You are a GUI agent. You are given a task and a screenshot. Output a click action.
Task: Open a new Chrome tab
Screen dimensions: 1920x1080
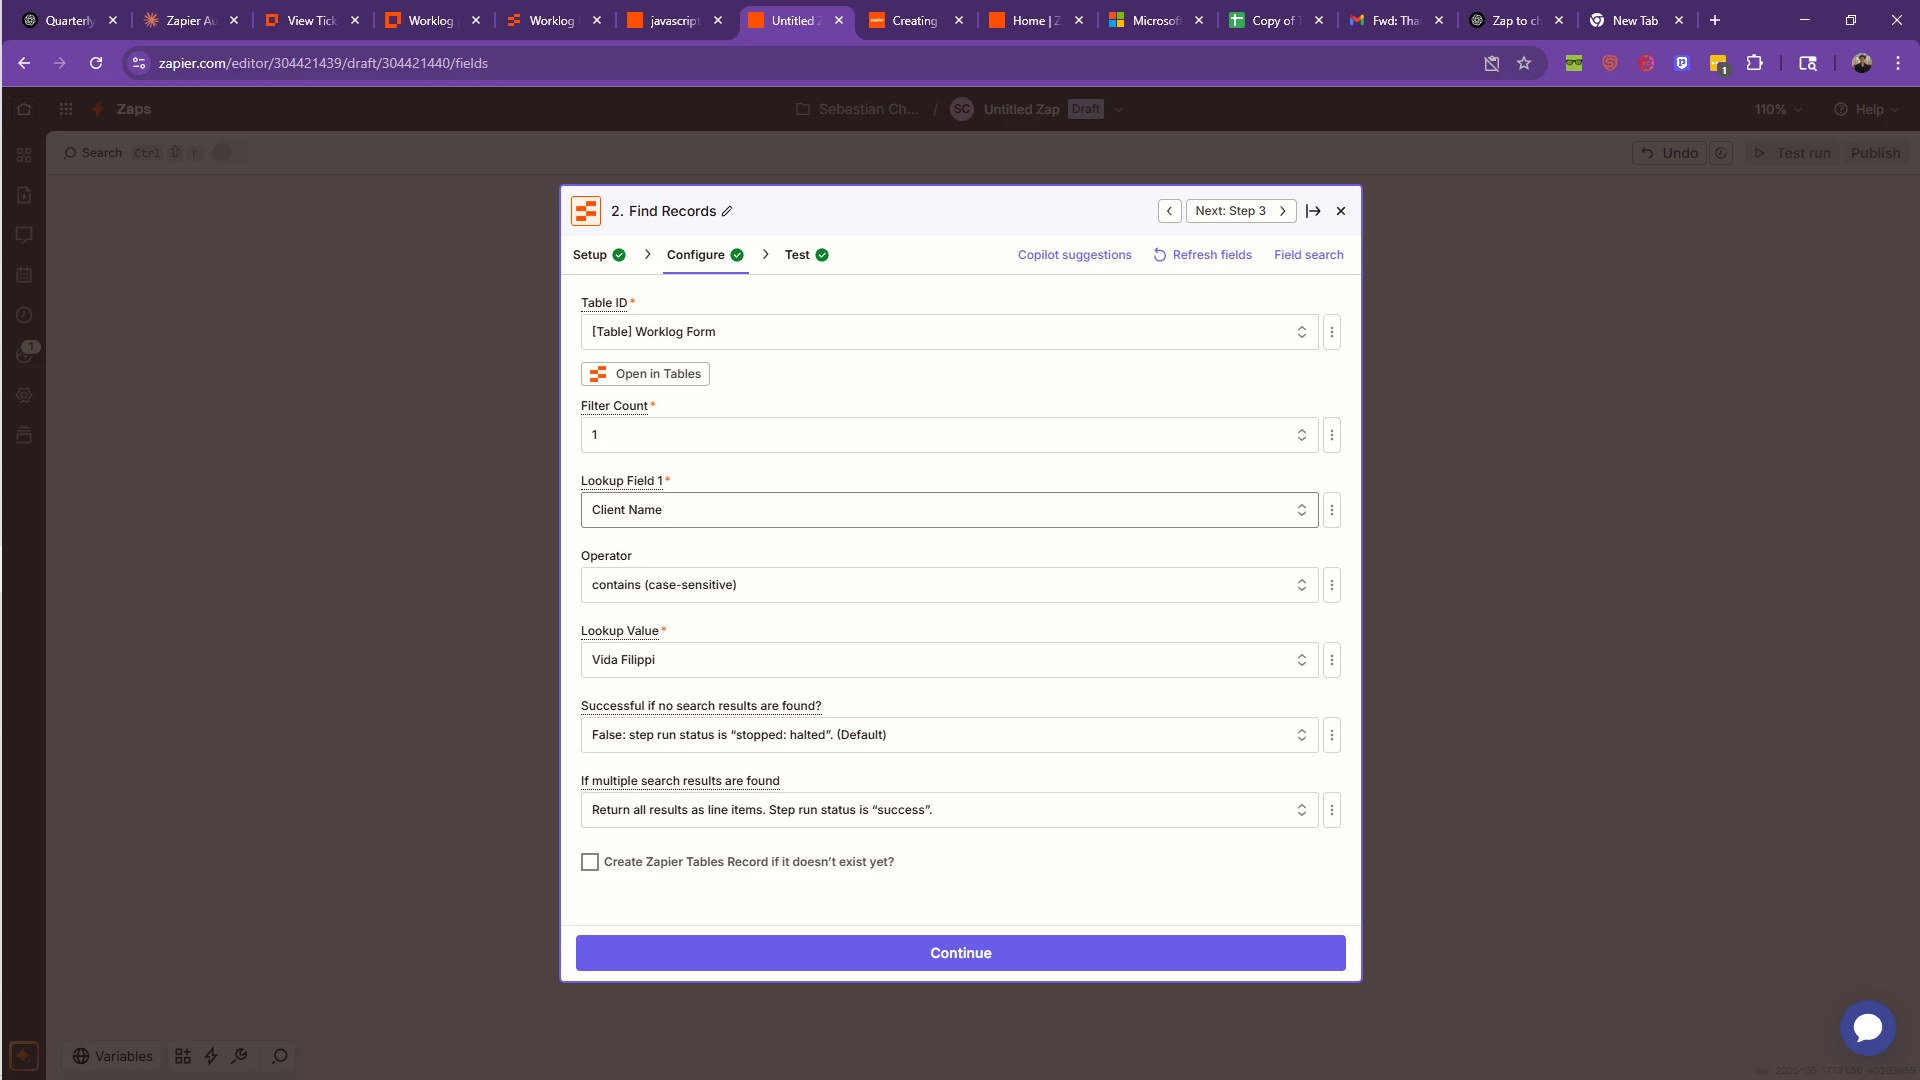coord(1715,20)
